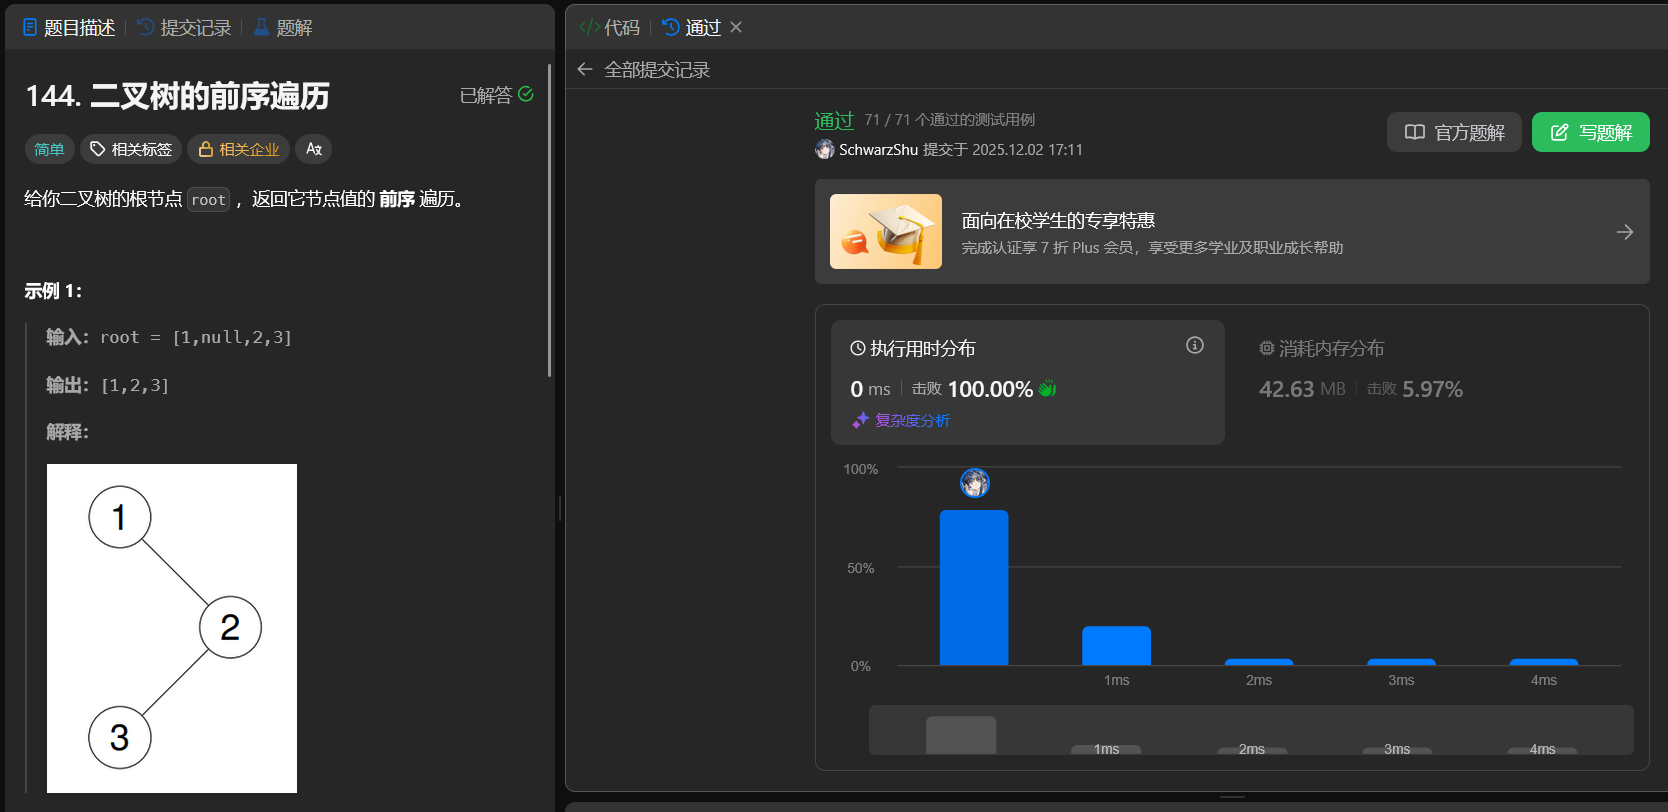Image resolution: width=1668 pixels, height=812 pixels.
Task: Click the clapping hands icon beside 100.00%
Action: point(1047,389)
